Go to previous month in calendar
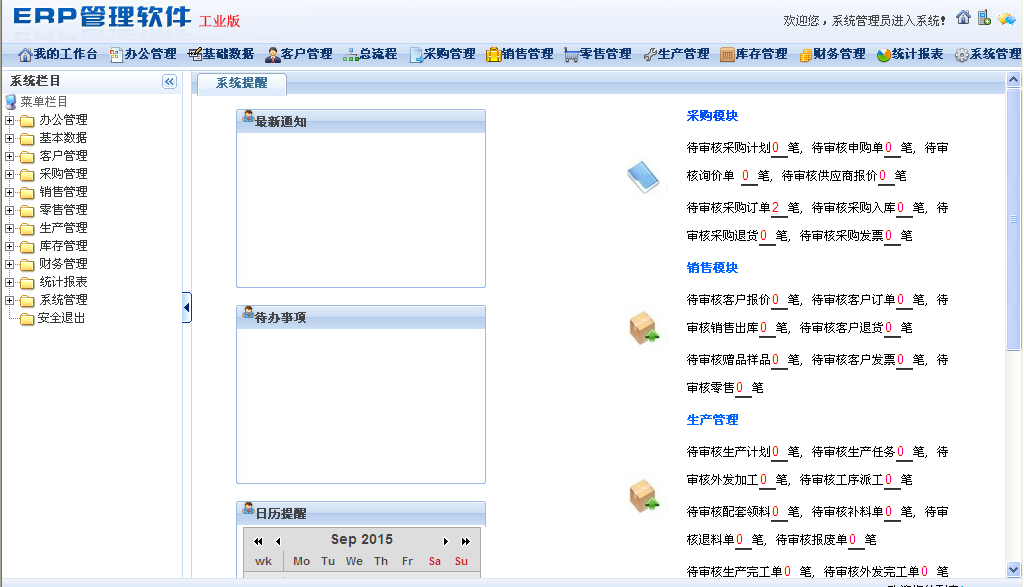 [277, 541]
